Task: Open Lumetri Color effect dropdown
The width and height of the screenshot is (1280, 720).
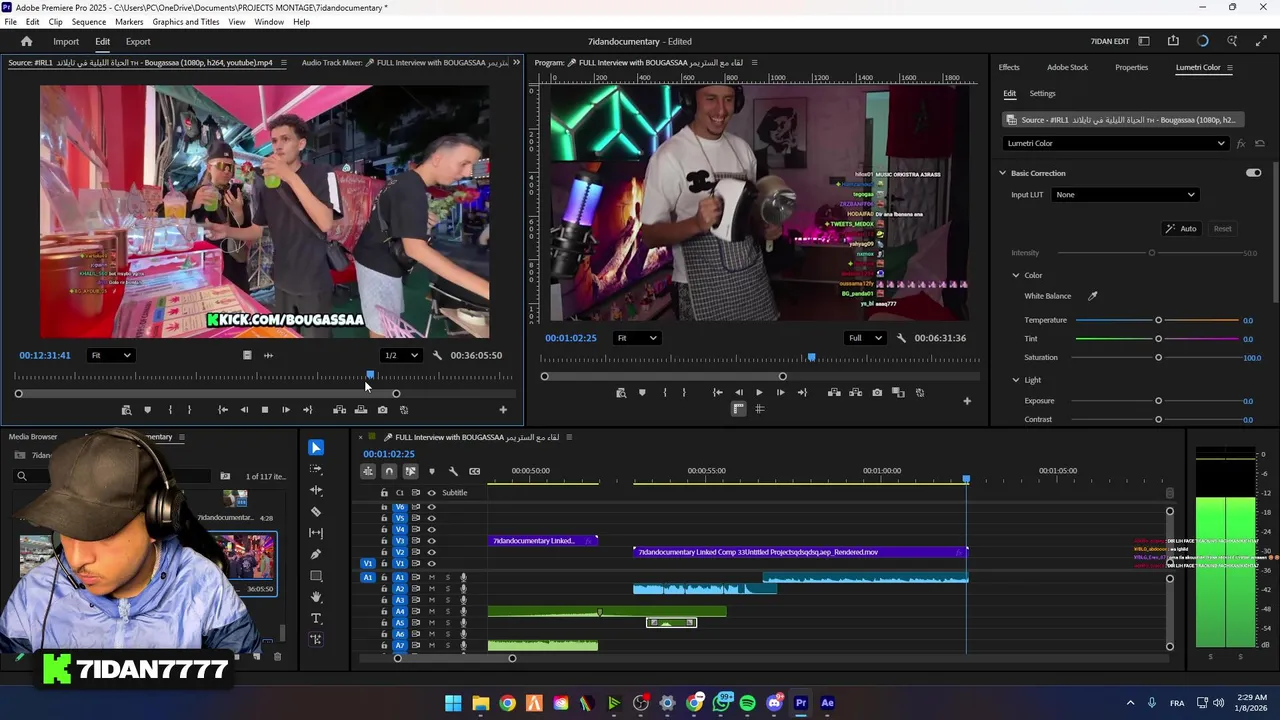Action: coord(1115,143)
